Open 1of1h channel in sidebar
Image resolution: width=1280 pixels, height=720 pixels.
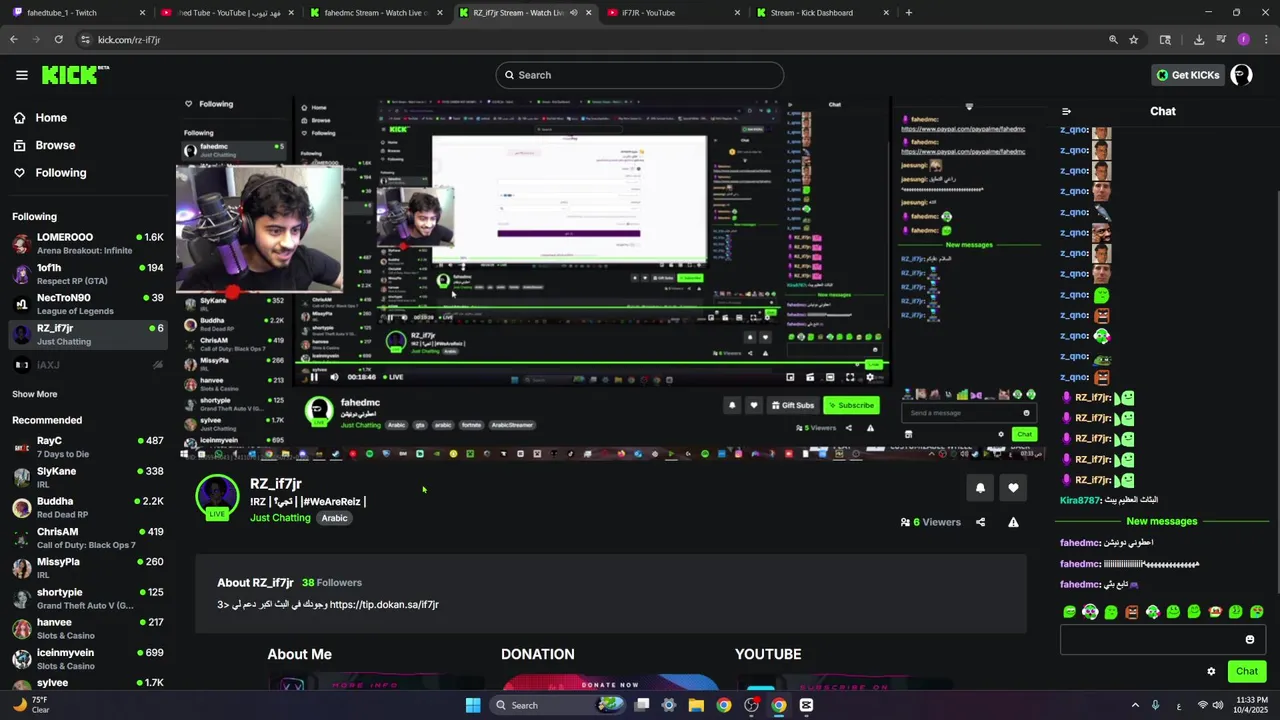[x=88, y=273]
